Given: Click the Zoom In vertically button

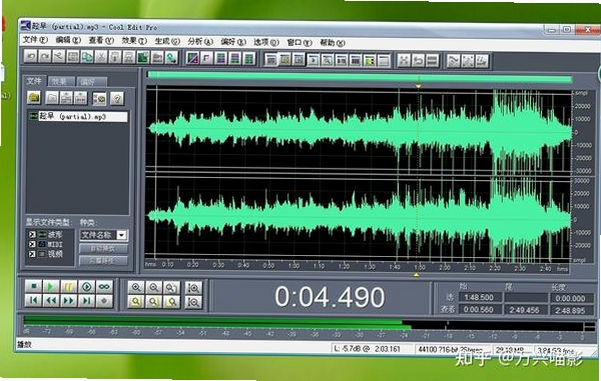Looking at the screenshot, I should click(x=193, y=288).
